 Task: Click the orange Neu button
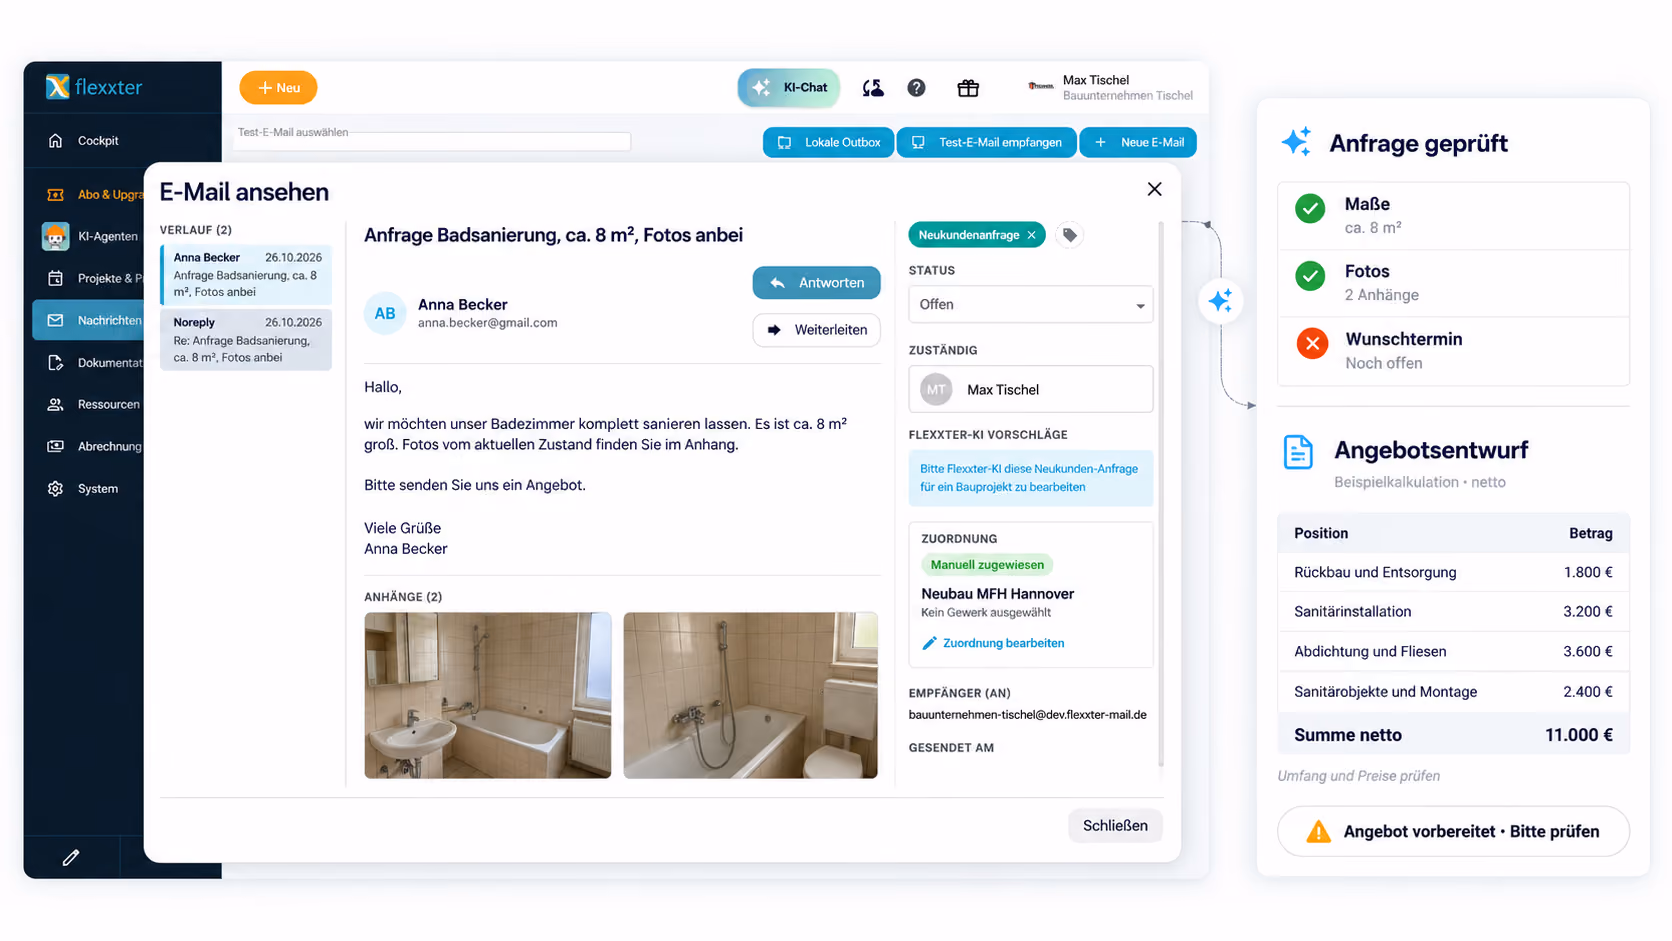(x=278, y=88)
